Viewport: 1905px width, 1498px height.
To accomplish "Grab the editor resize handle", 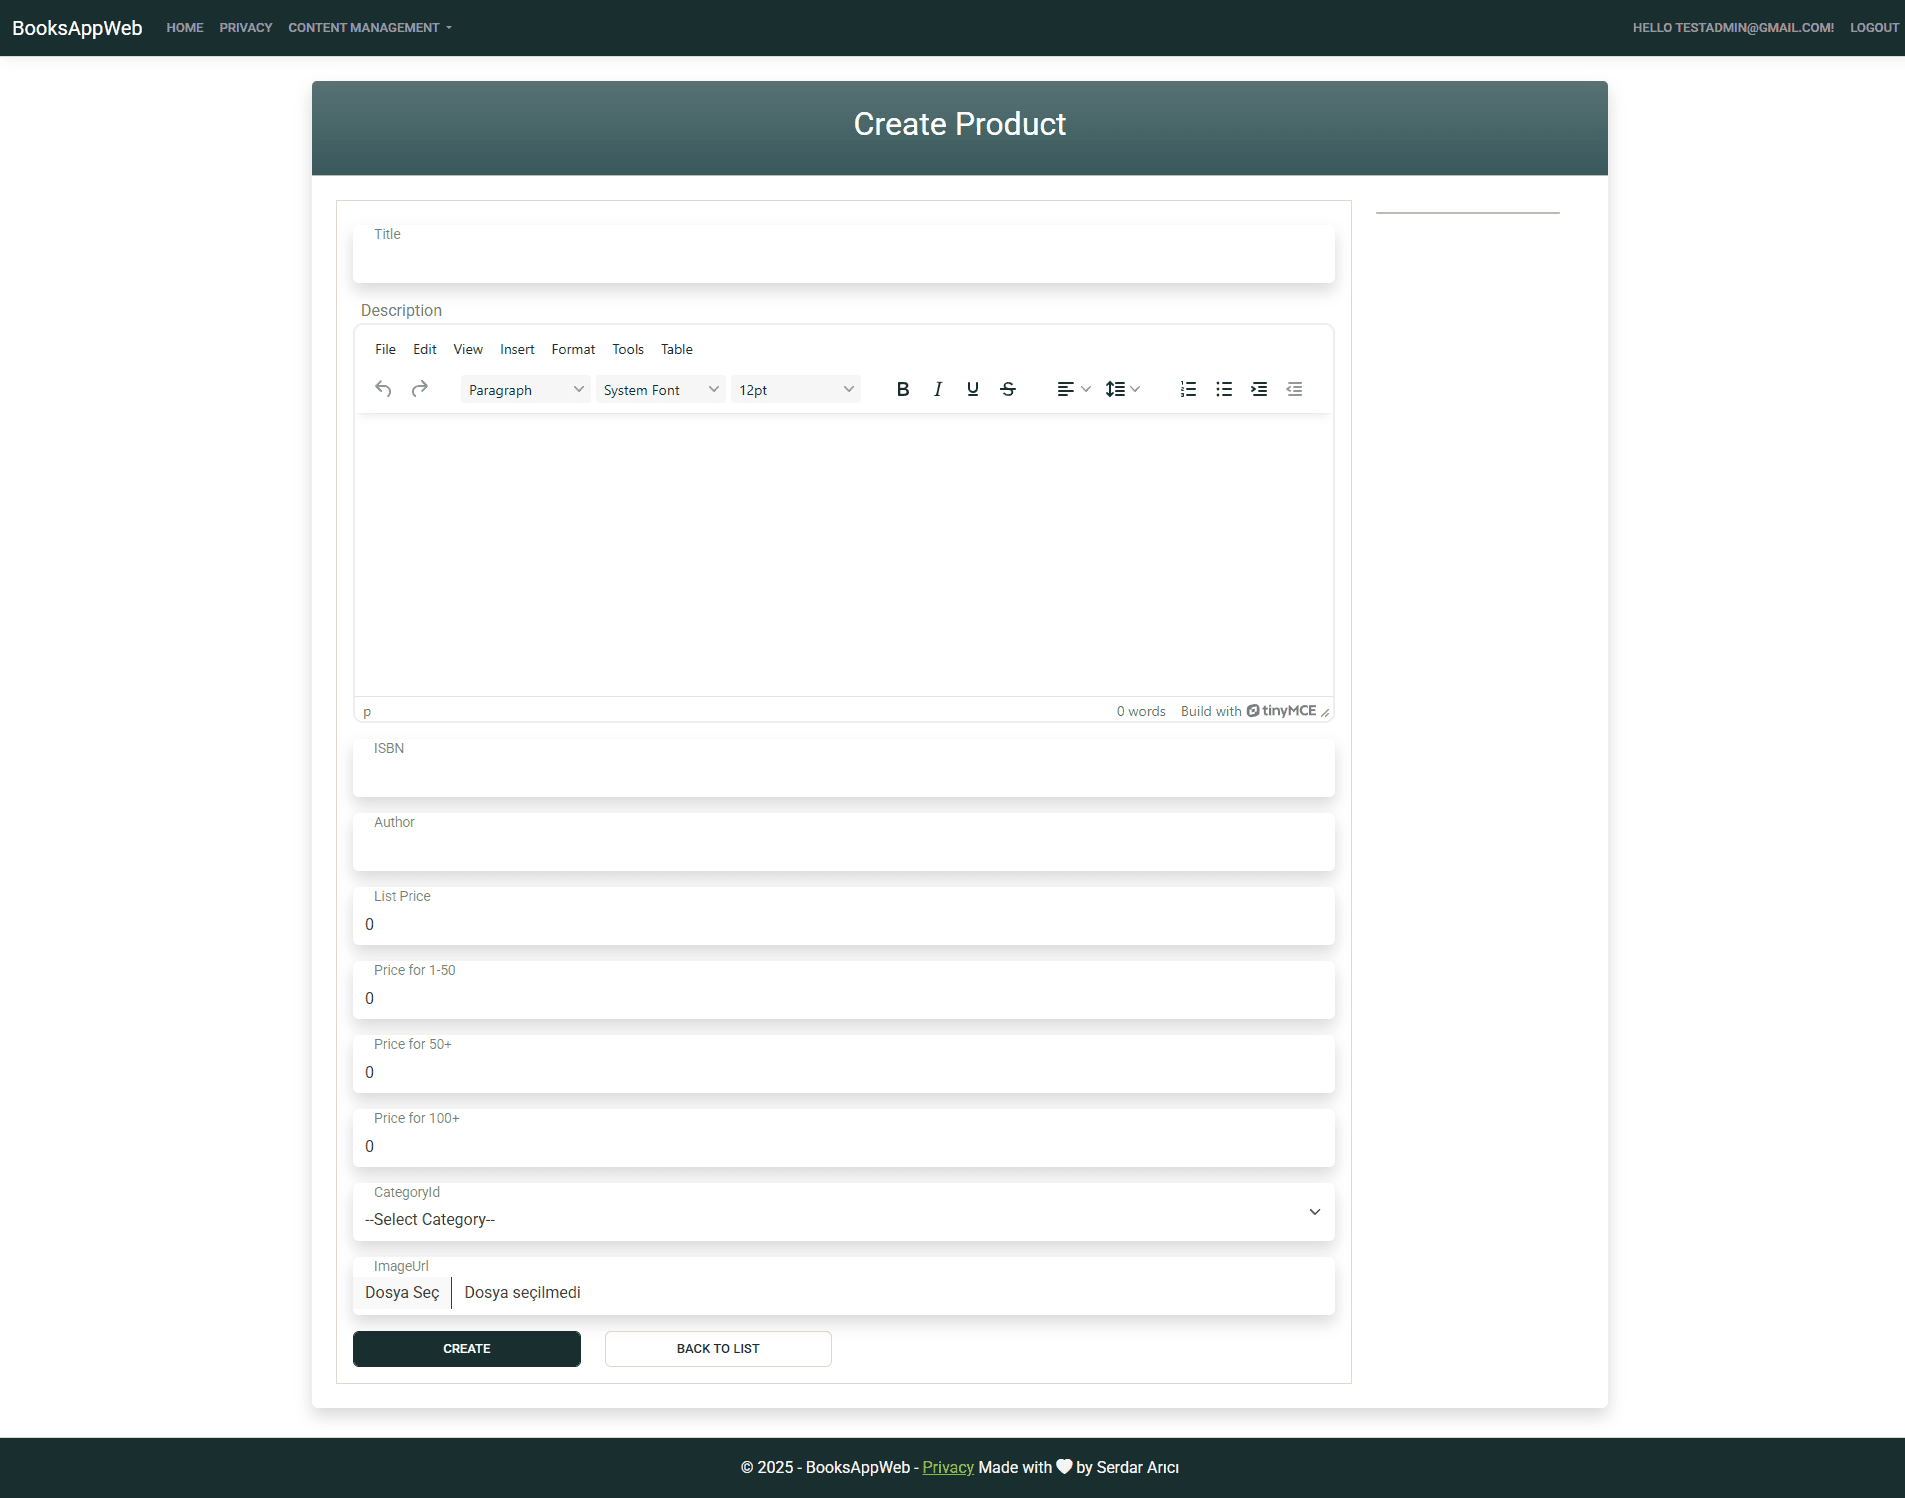I will pyautogui.click(x=1325, y=712).
